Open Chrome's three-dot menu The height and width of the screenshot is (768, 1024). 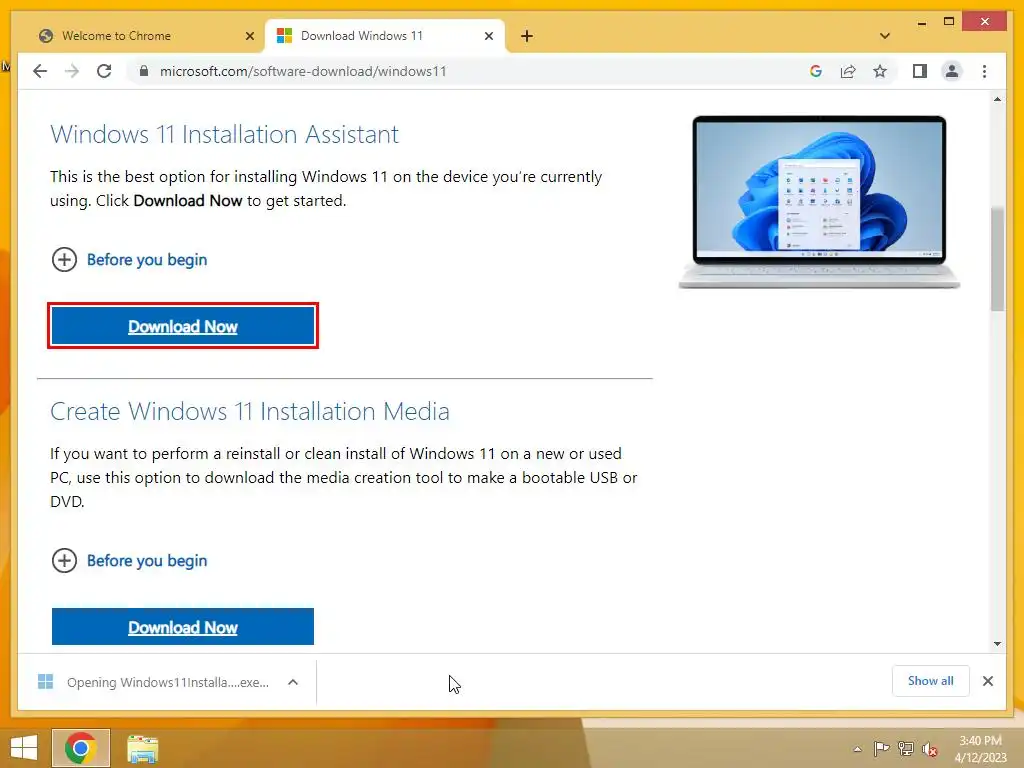[984, 71]
